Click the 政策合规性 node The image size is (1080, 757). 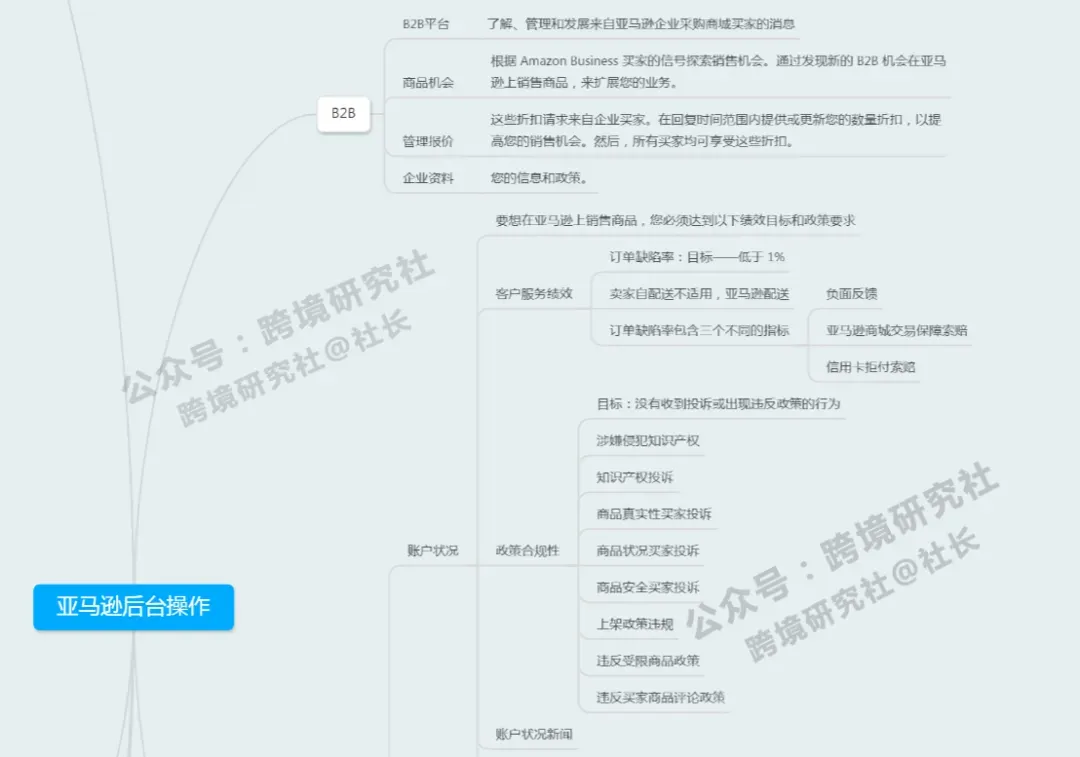coord(527,550)
